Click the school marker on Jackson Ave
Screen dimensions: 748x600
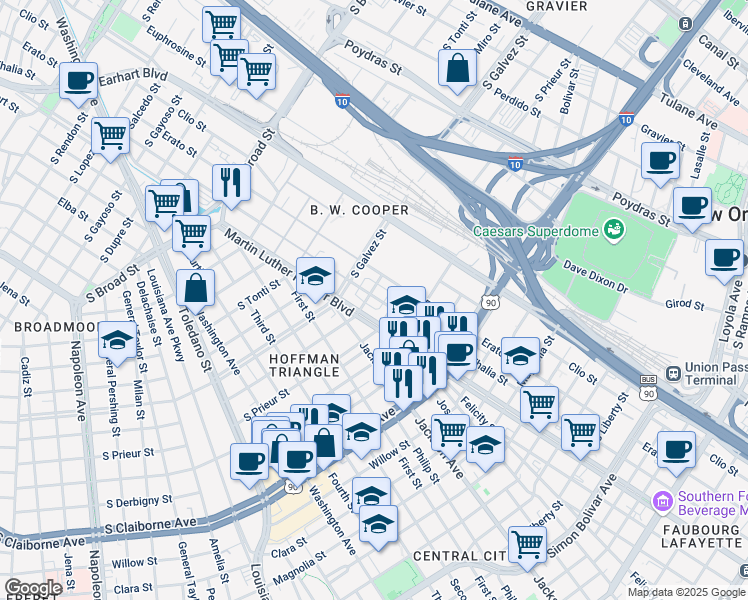click(486, 446)
